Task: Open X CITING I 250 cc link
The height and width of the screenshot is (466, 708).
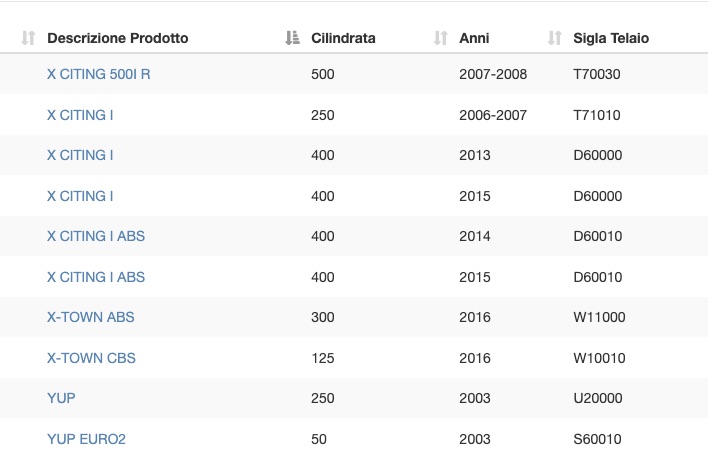Action: click(x=80, y=115)
